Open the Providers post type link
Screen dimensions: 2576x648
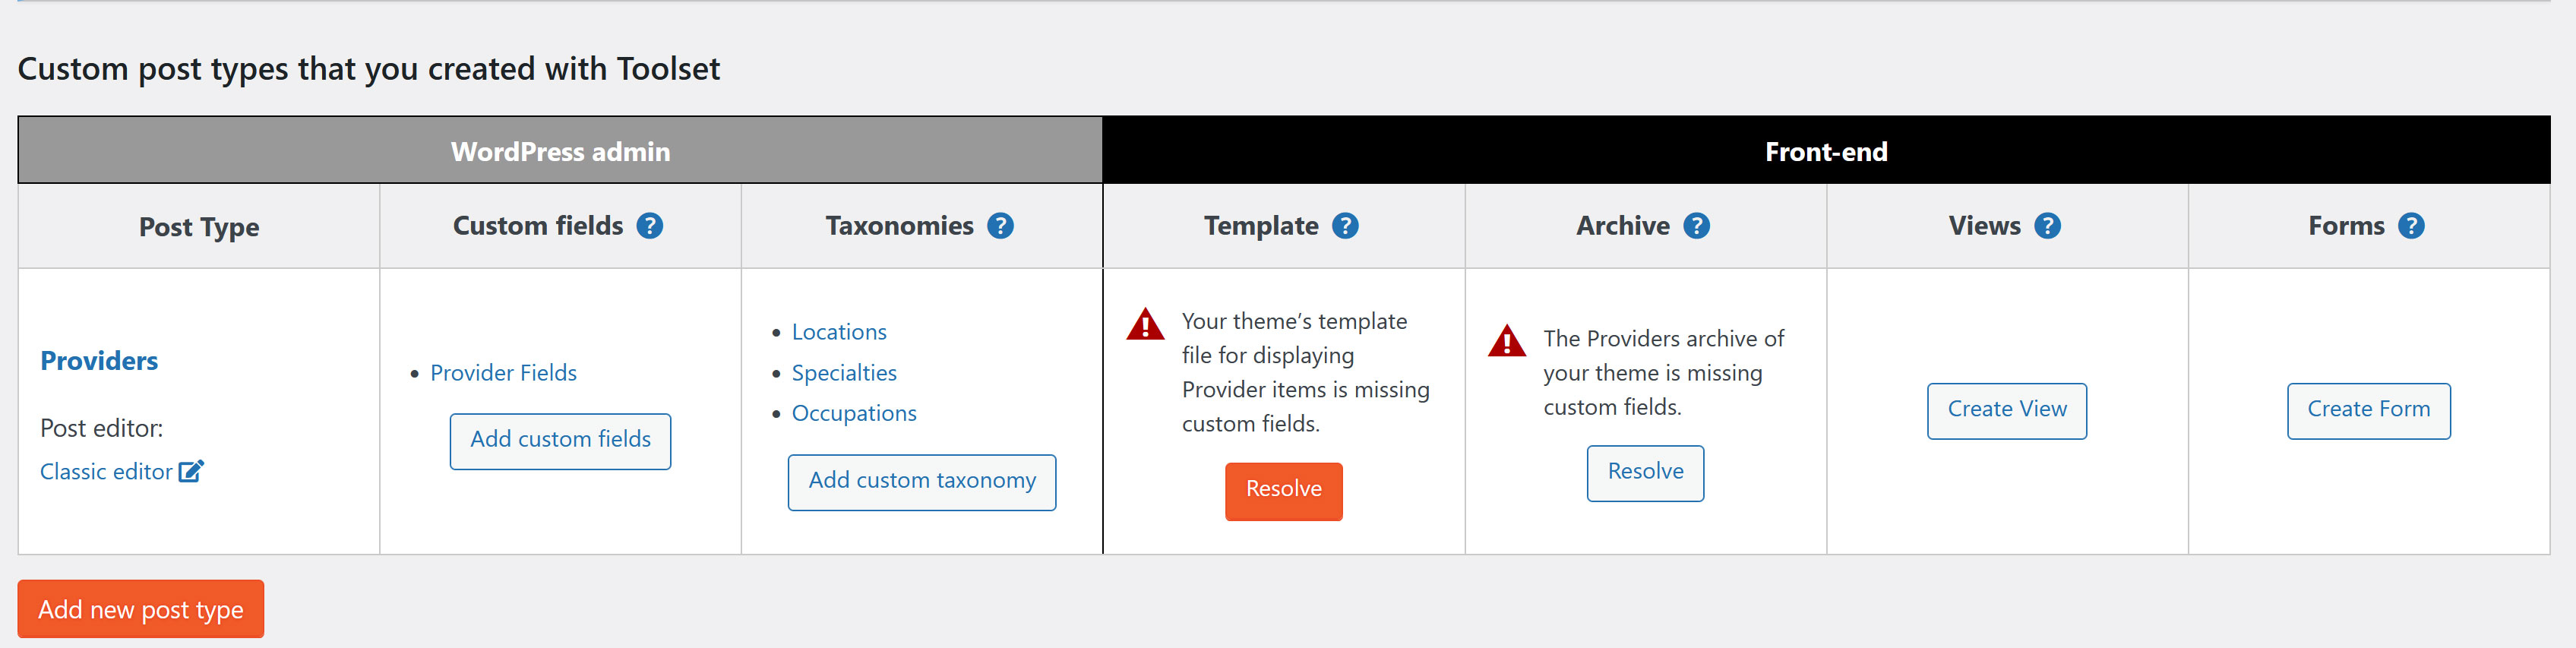[x=99, y=361]
